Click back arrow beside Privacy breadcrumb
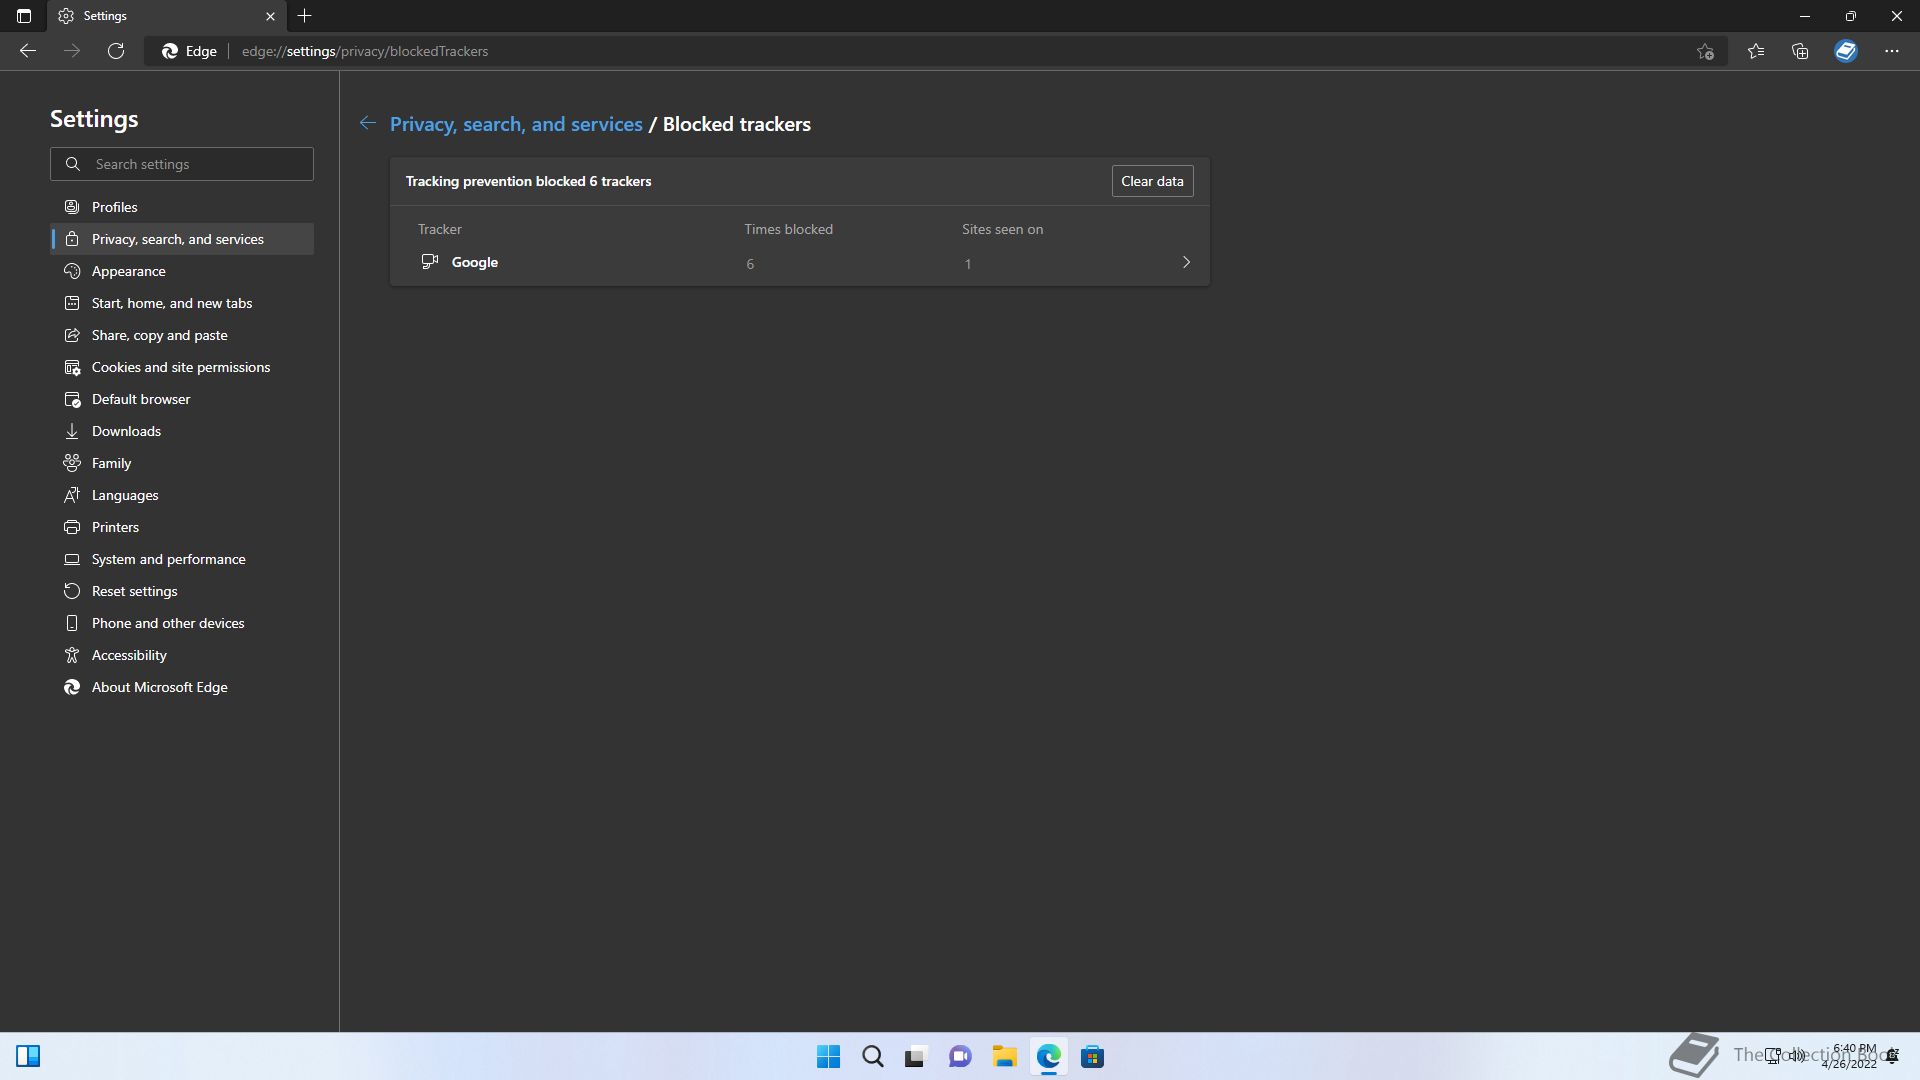This screenshot has height=1080, width=1920. click(x=368, y=123)
